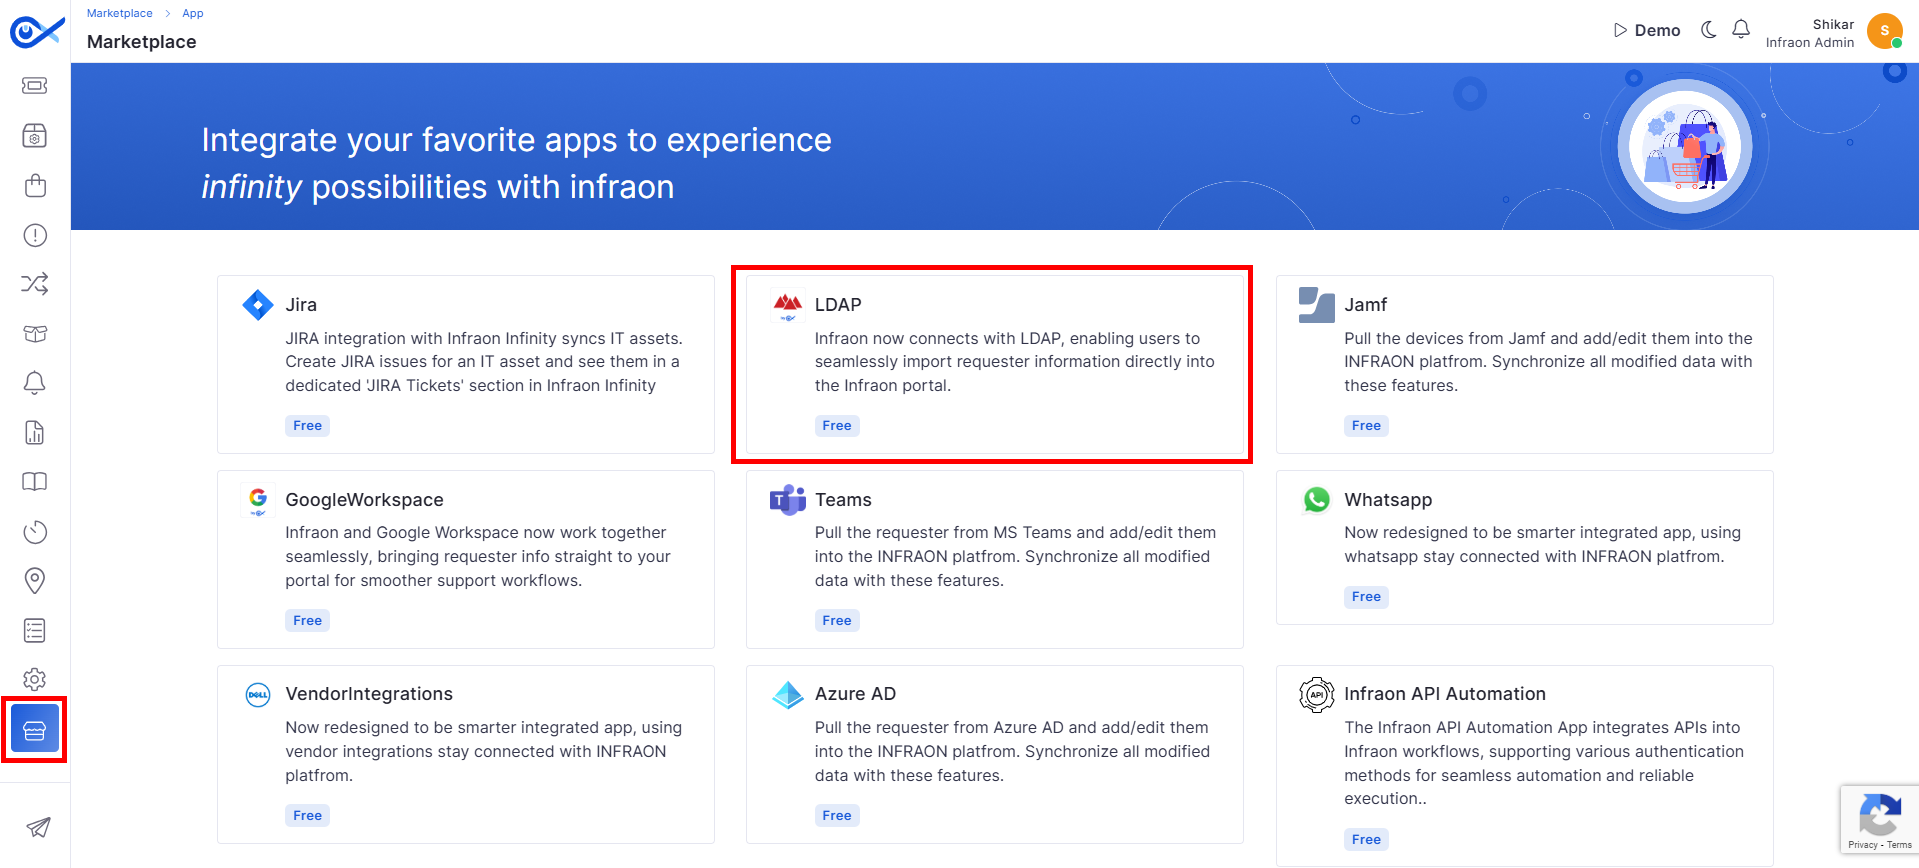Open the LDAP app card

[994, 364]
